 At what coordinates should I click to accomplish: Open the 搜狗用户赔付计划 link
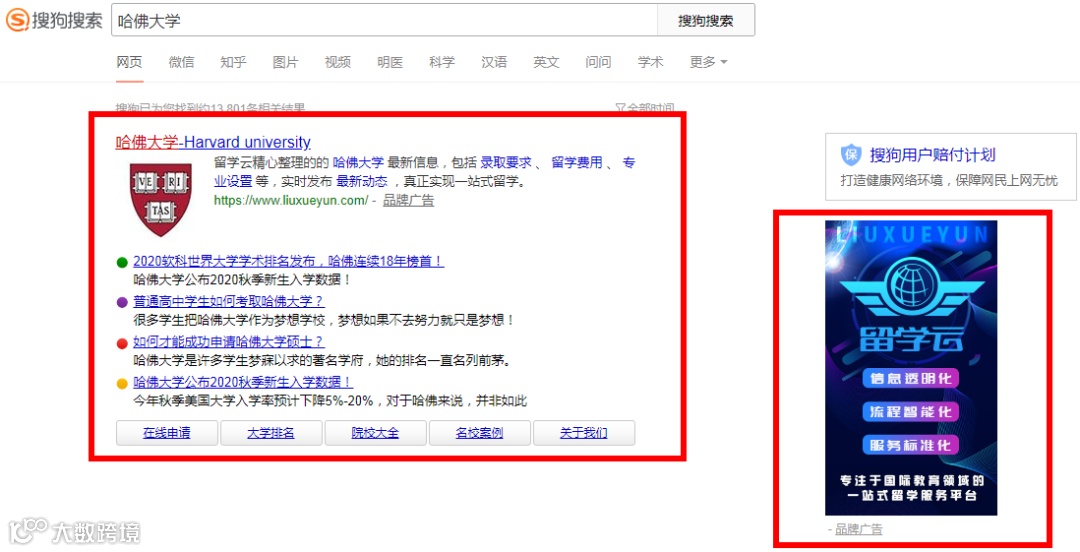pyautogui.click(x=933, y=155)
